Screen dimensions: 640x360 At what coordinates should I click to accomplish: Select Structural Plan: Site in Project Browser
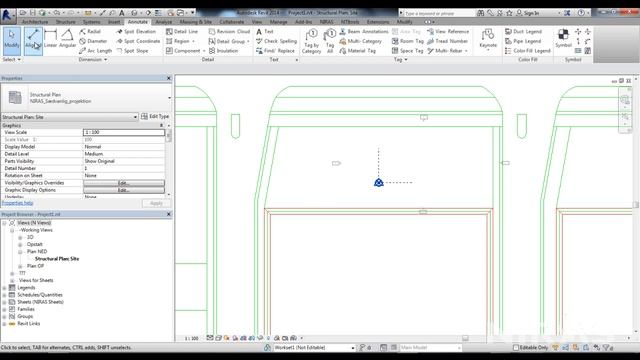(57, 259)
